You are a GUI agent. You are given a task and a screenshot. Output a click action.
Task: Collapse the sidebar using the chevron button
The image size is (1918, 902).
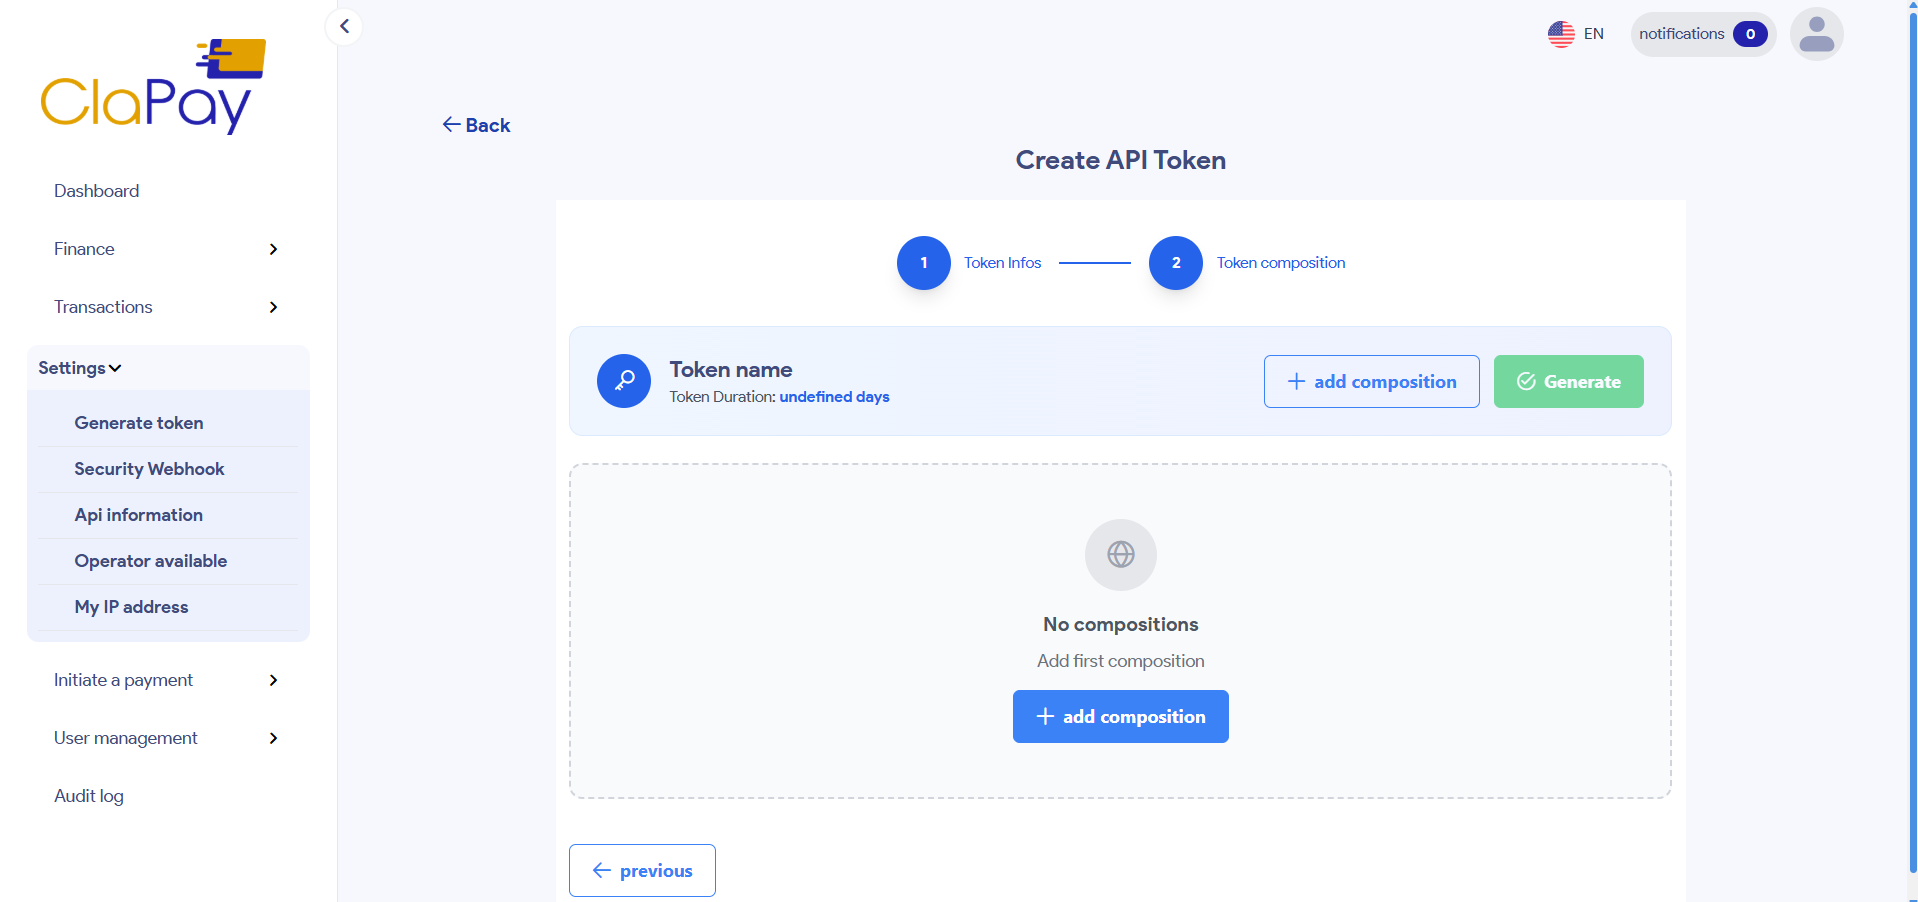[x=343, y=26]
